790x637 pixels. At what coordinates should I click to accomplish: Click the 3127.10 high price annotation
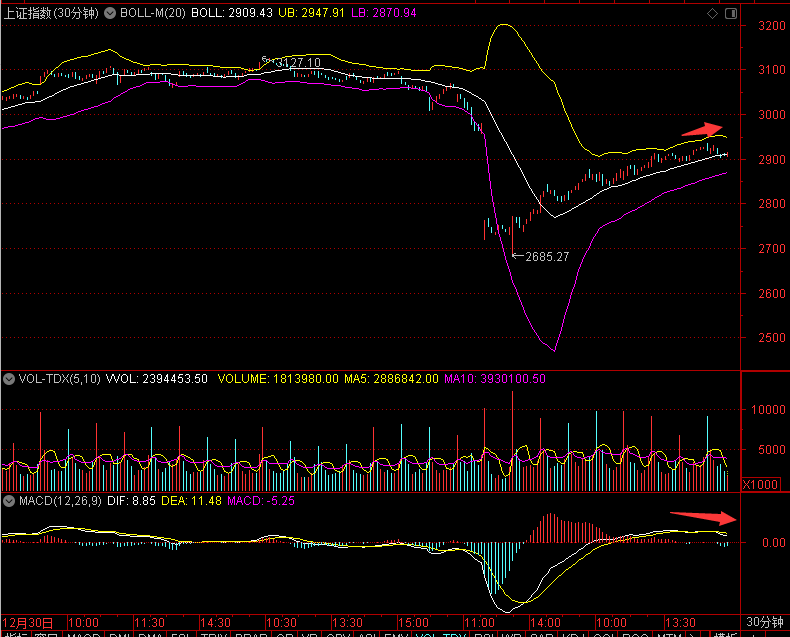pos(298,62)
